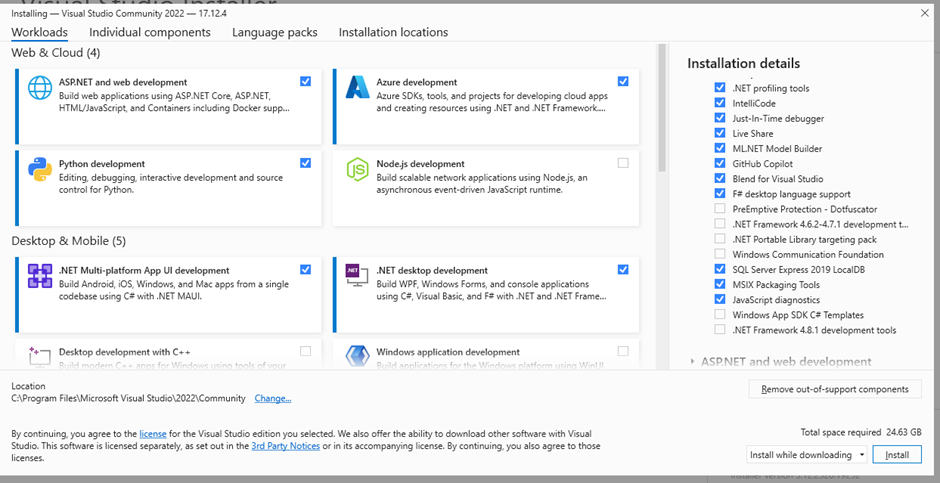This screenshot has width=940, height=483.
Task: Open the Language packs tab
Action: click(275, 32)
